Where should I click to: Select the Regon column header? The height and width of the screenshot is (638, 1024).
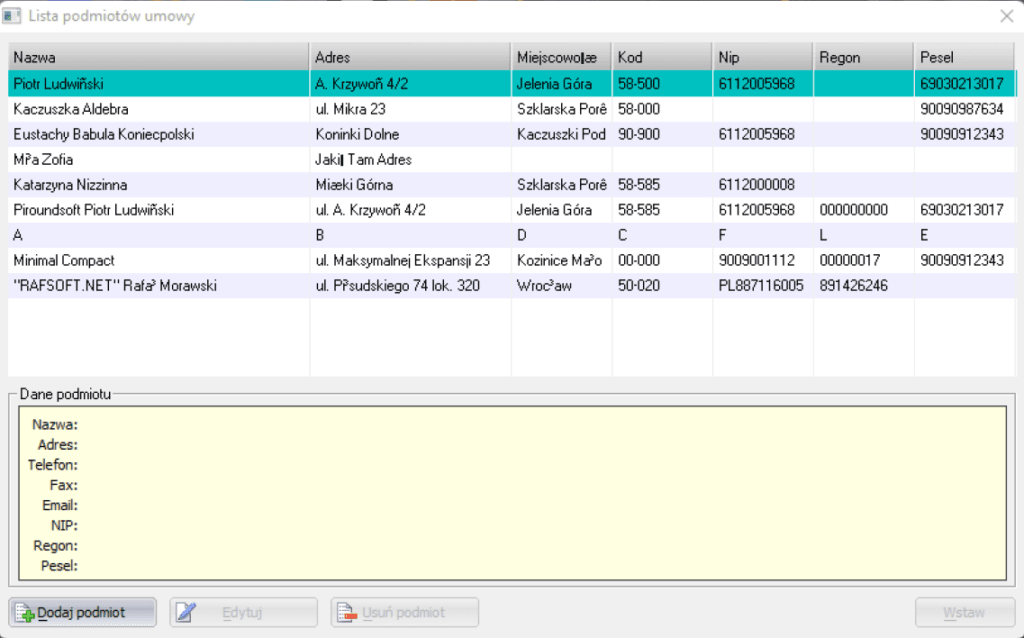863,57
